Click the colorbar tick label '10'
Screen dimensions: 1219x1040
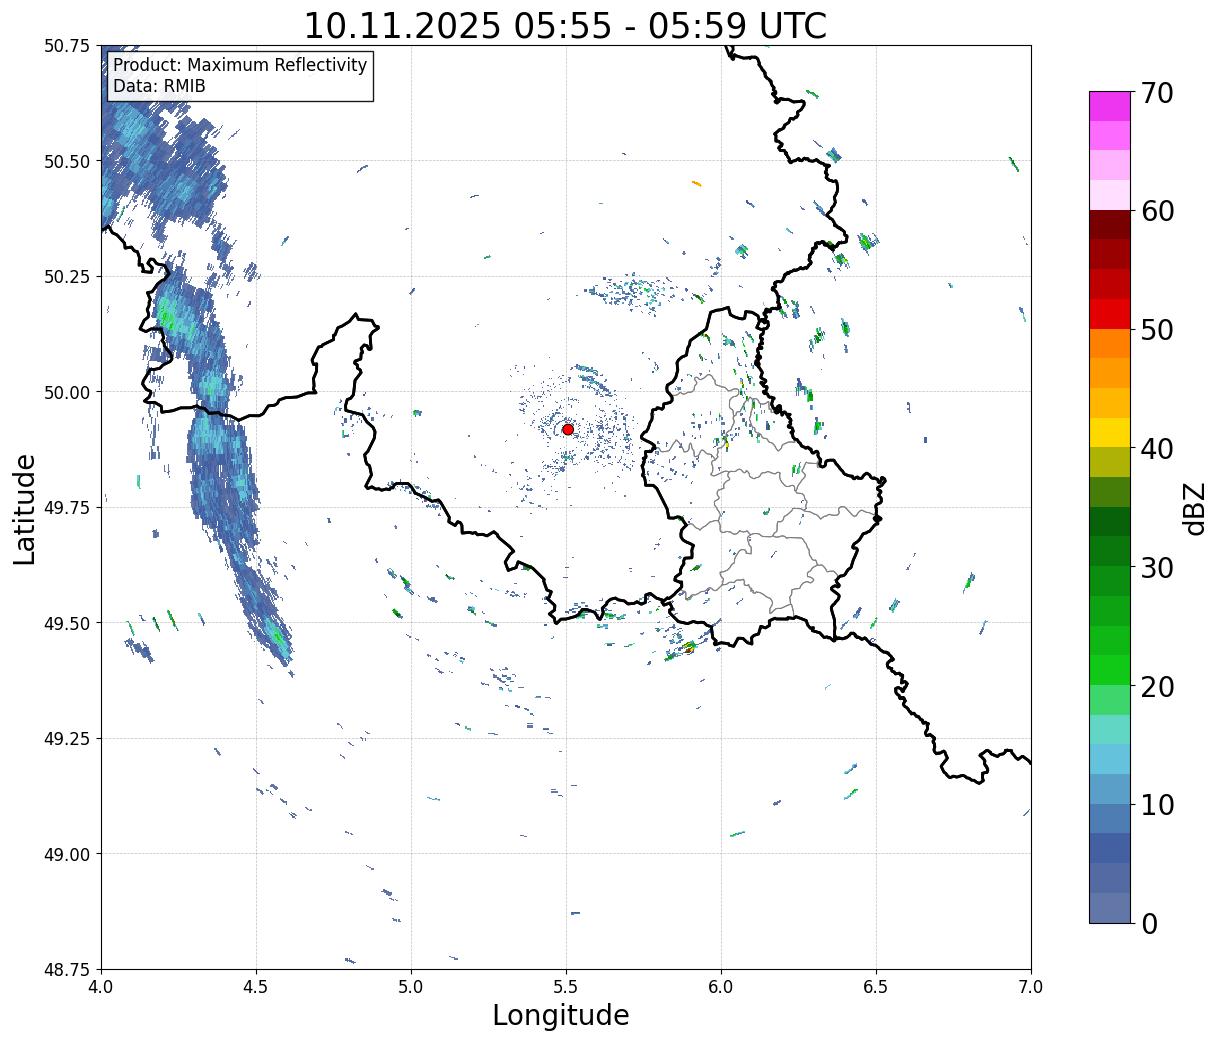pos(1156,805)
